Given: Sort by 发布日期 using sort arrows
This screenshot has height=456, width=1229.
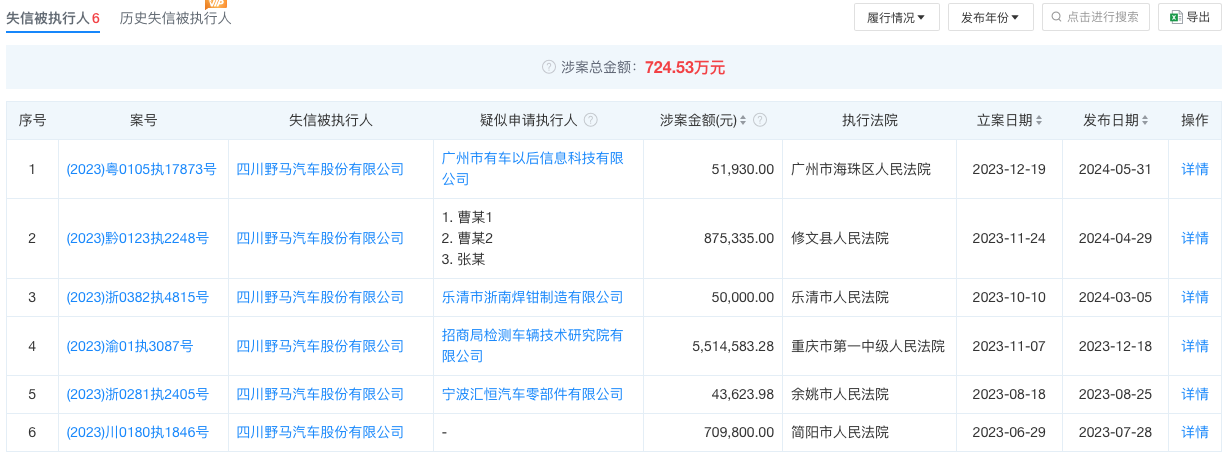Looking at the screenshot, I should click(x=1145, y=120).
